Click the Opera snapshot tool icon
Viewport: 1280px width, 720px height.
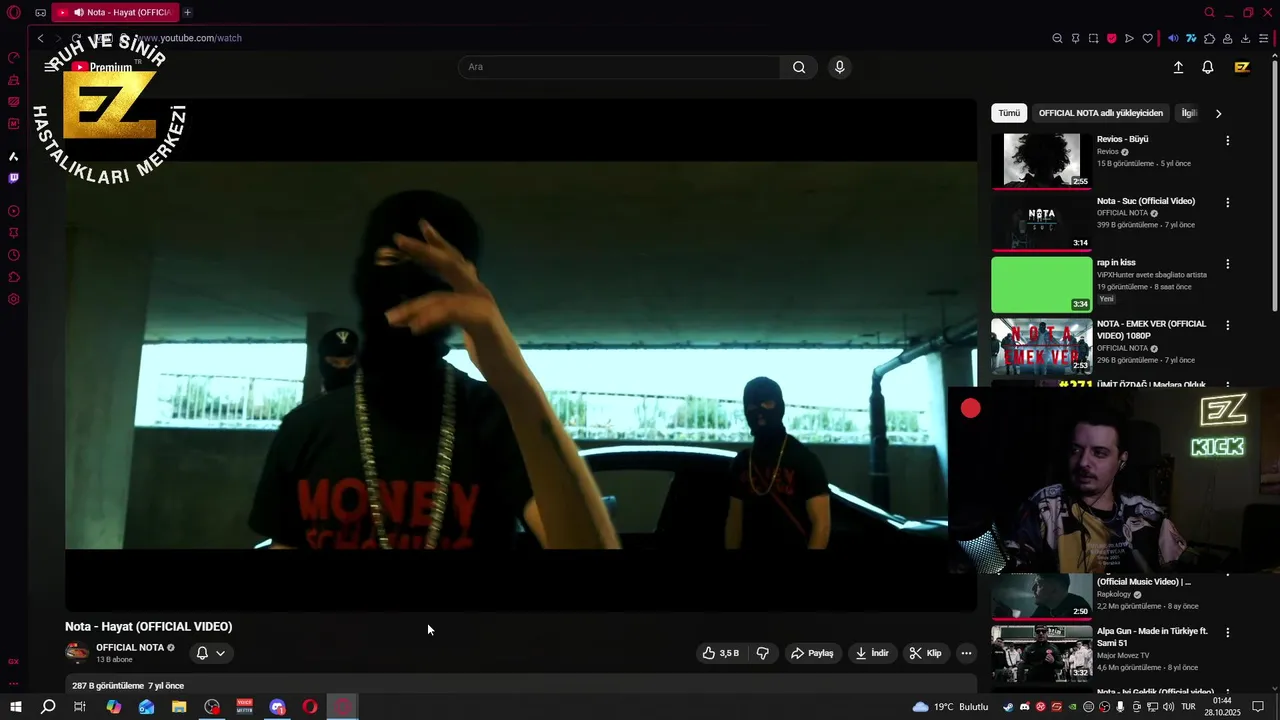click(x=1093, y=38)
